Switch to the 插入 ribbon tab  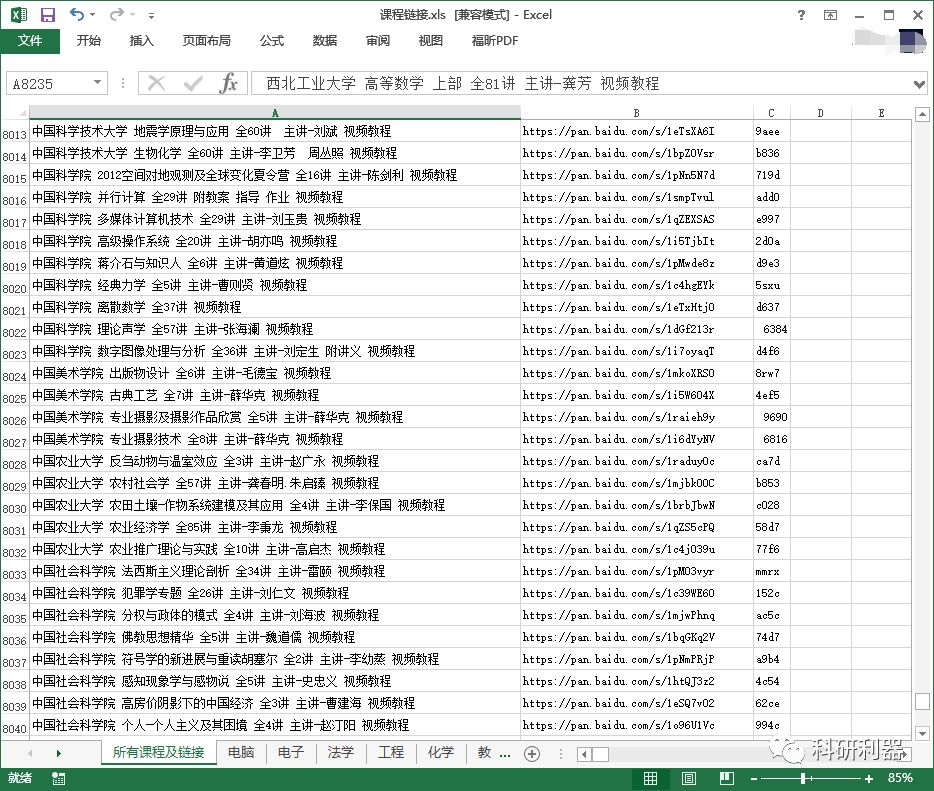141,41
